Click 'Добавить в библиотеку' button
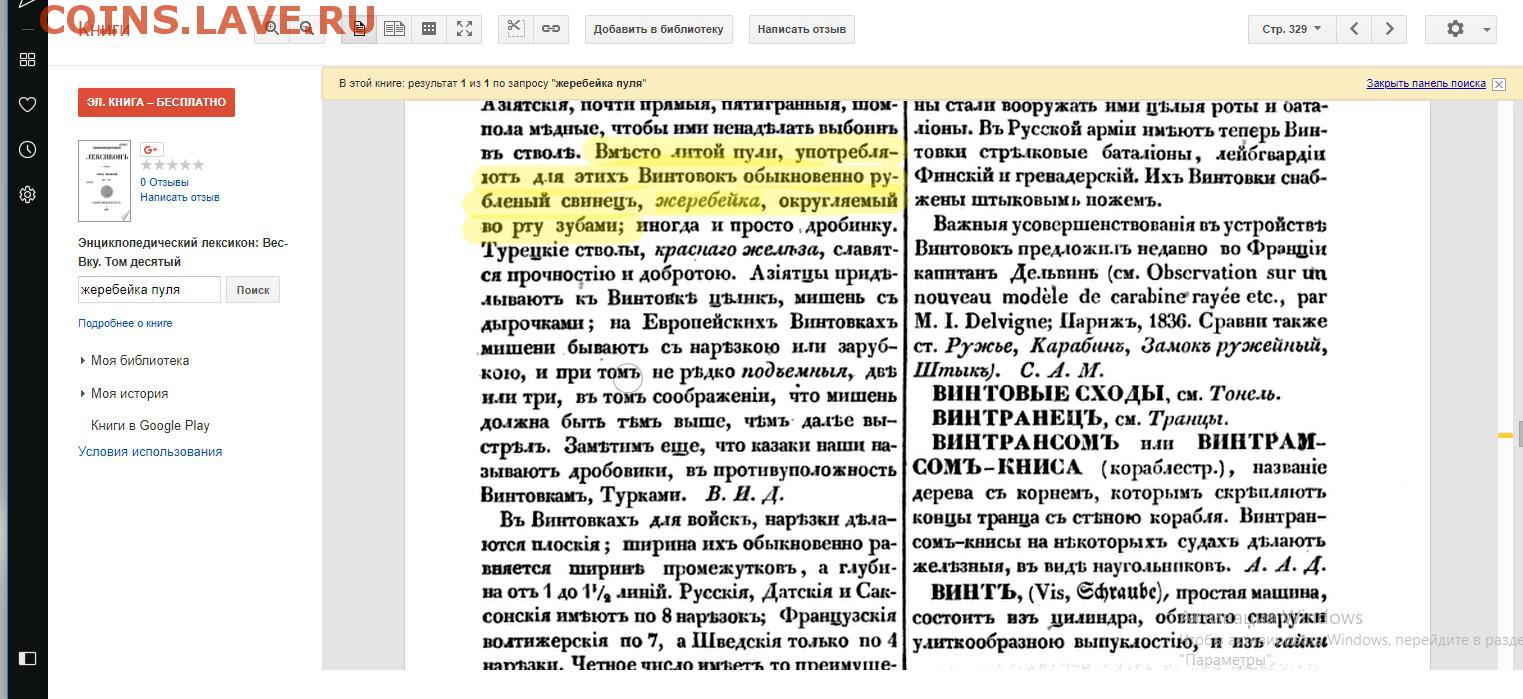This screenshot has width=1523, height=699. click(x=658, y=29)
